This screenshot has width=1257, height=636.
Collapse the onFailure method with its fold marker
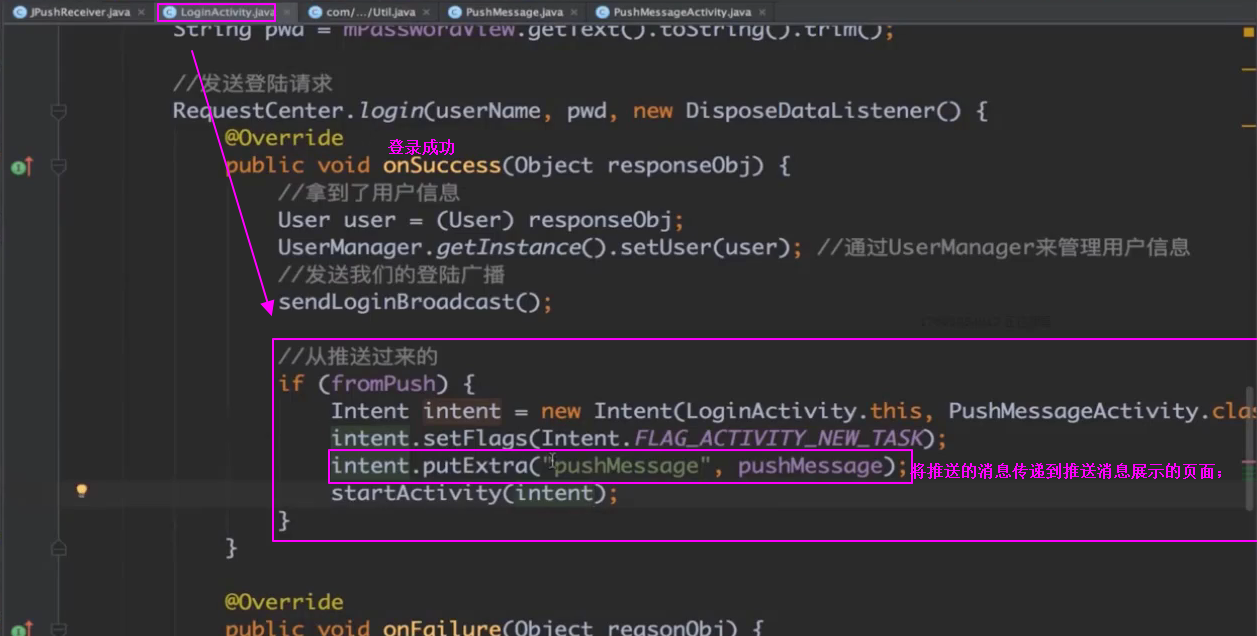[58, 628]
